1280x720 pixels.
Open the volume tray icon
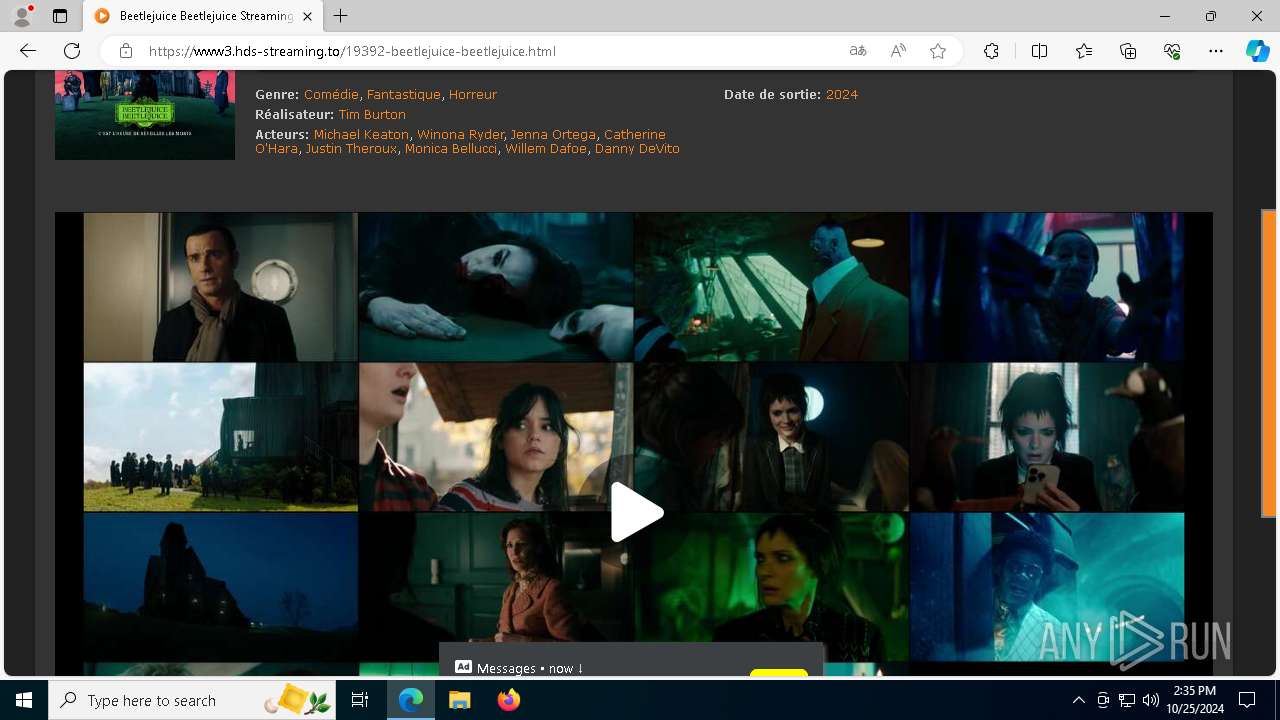tap(1151, 700)
